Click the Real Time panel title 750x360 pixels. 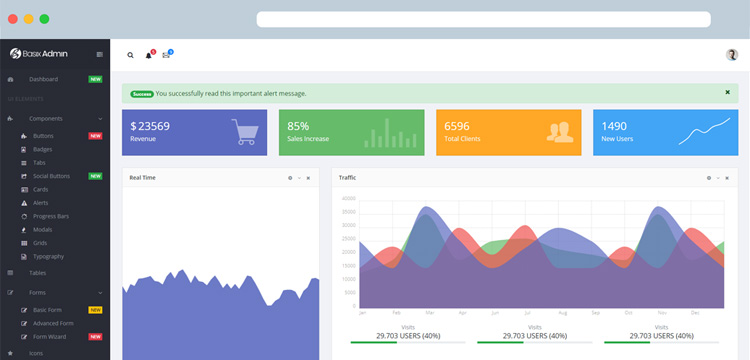coord(142,178)
